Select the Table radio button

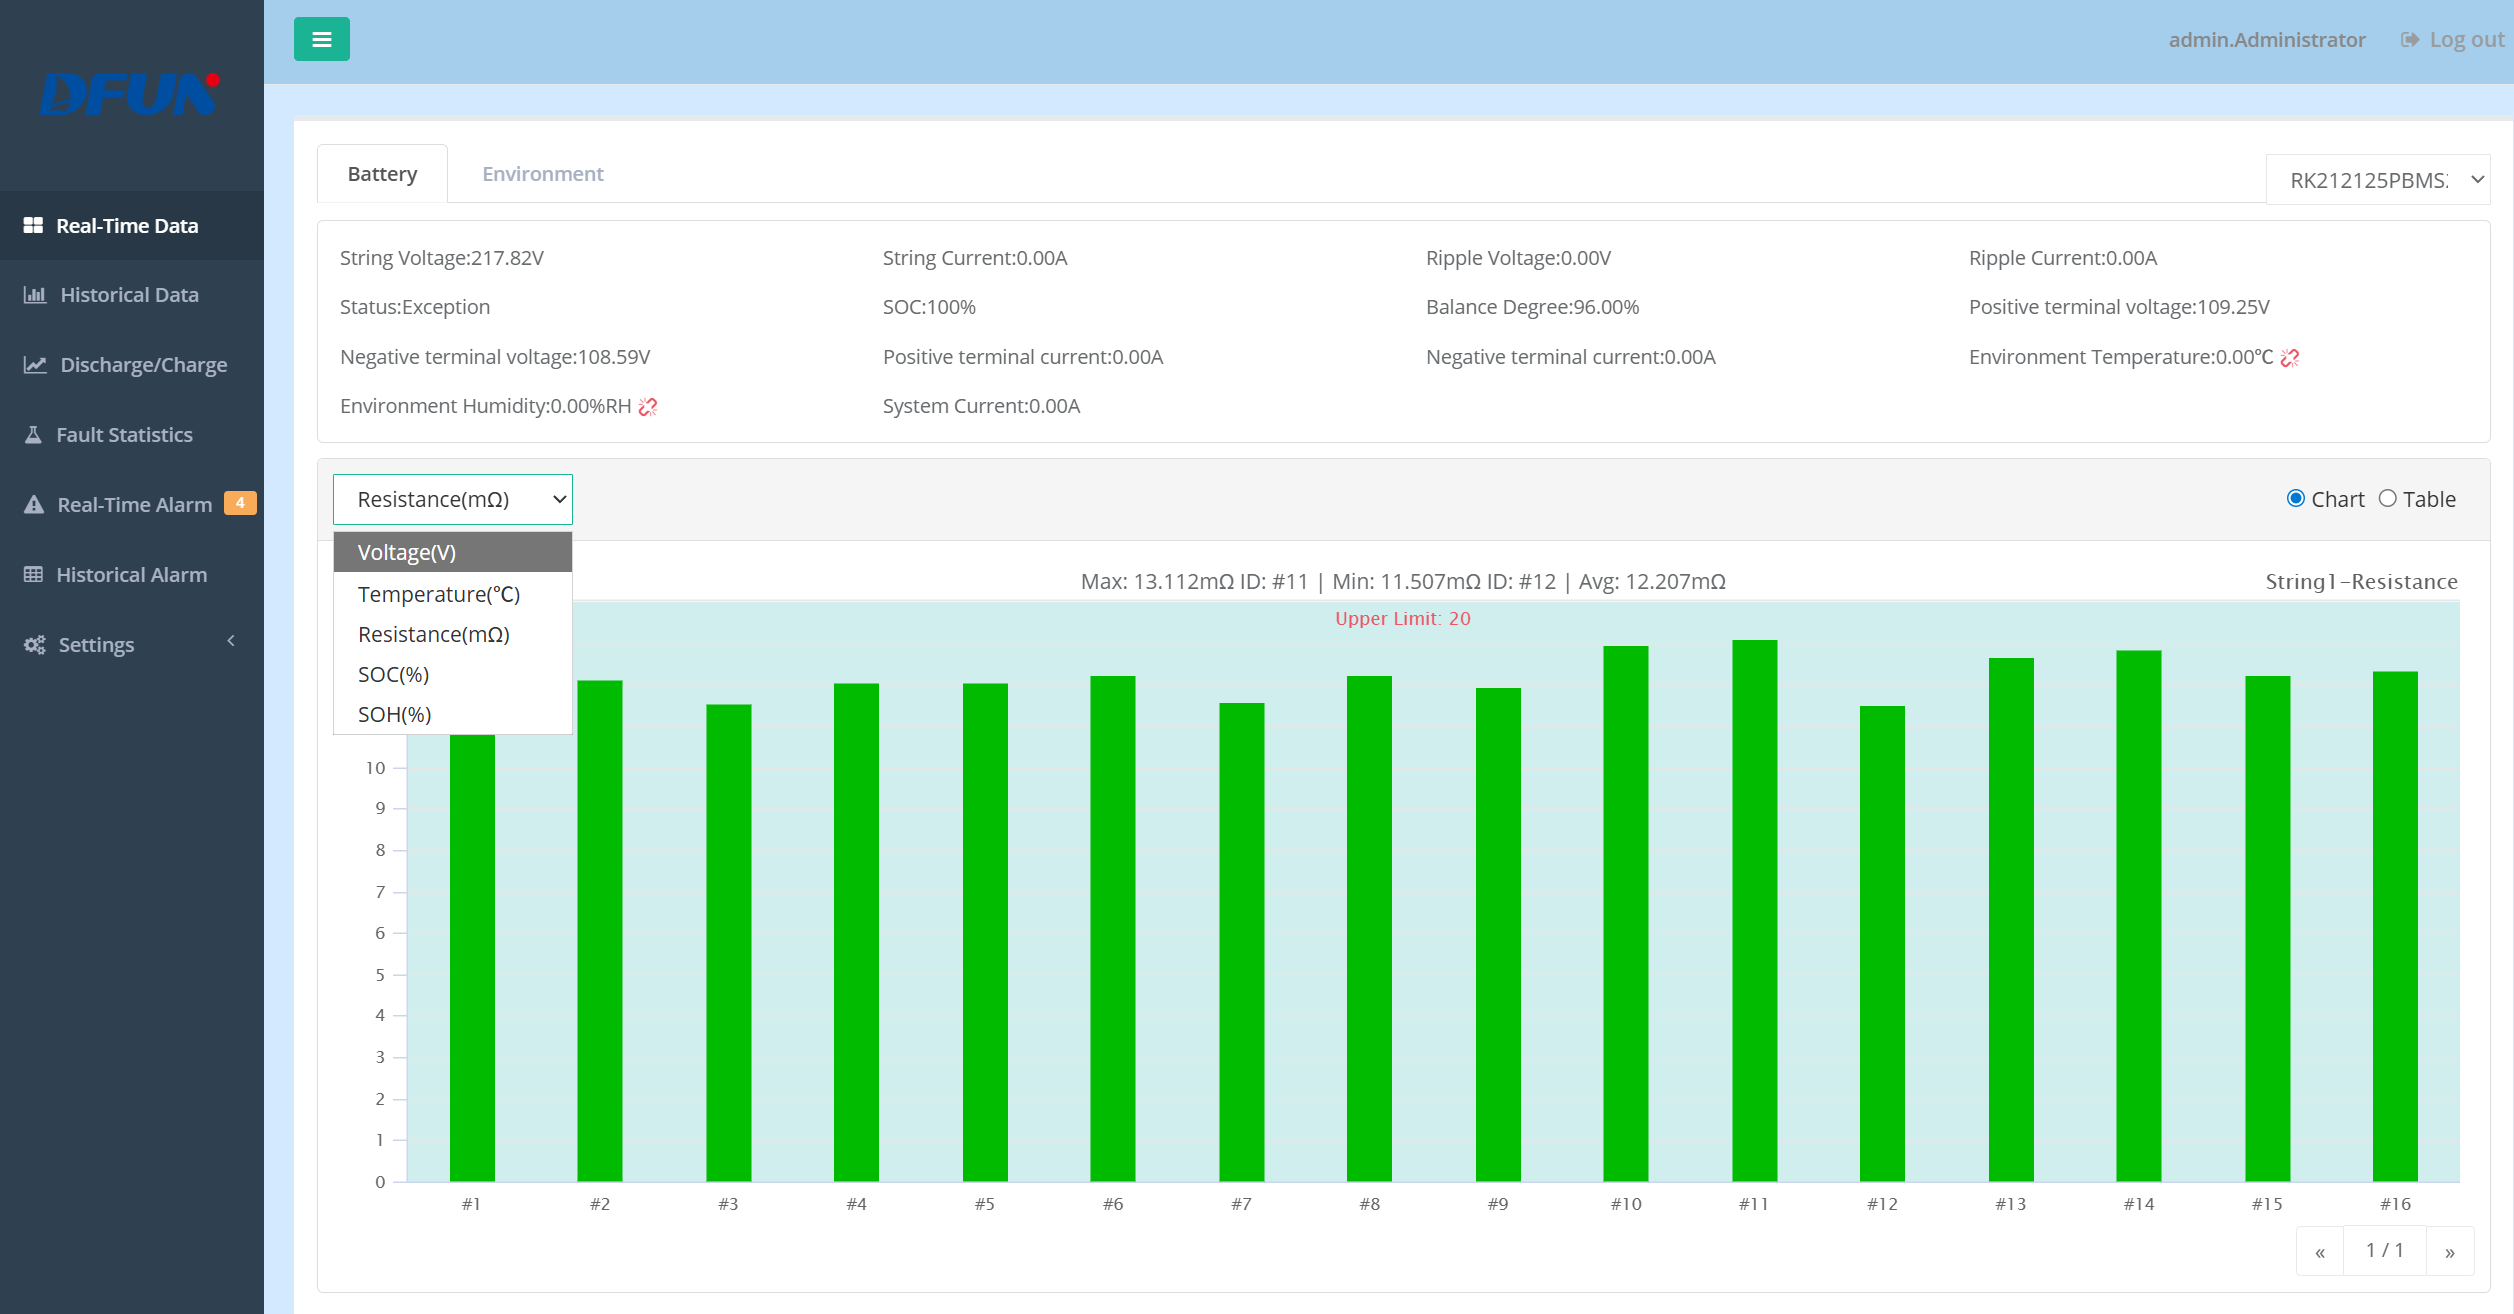[2387, 499]
